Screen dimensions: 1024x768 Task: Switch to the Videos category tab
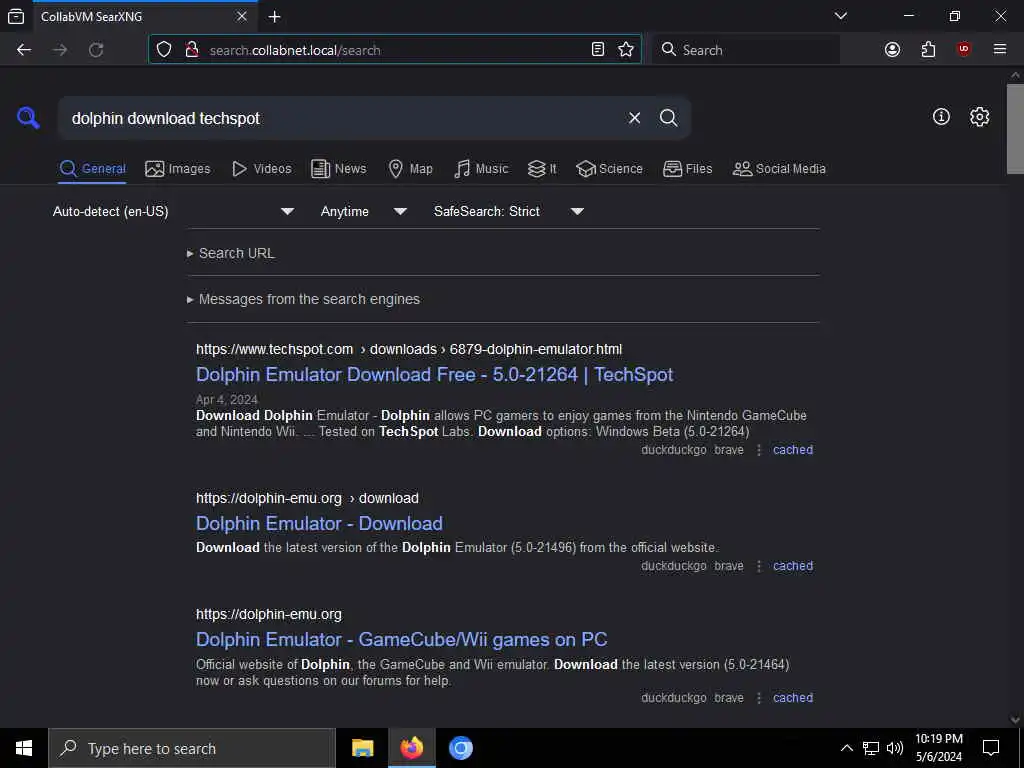click(x=261, y=168)
